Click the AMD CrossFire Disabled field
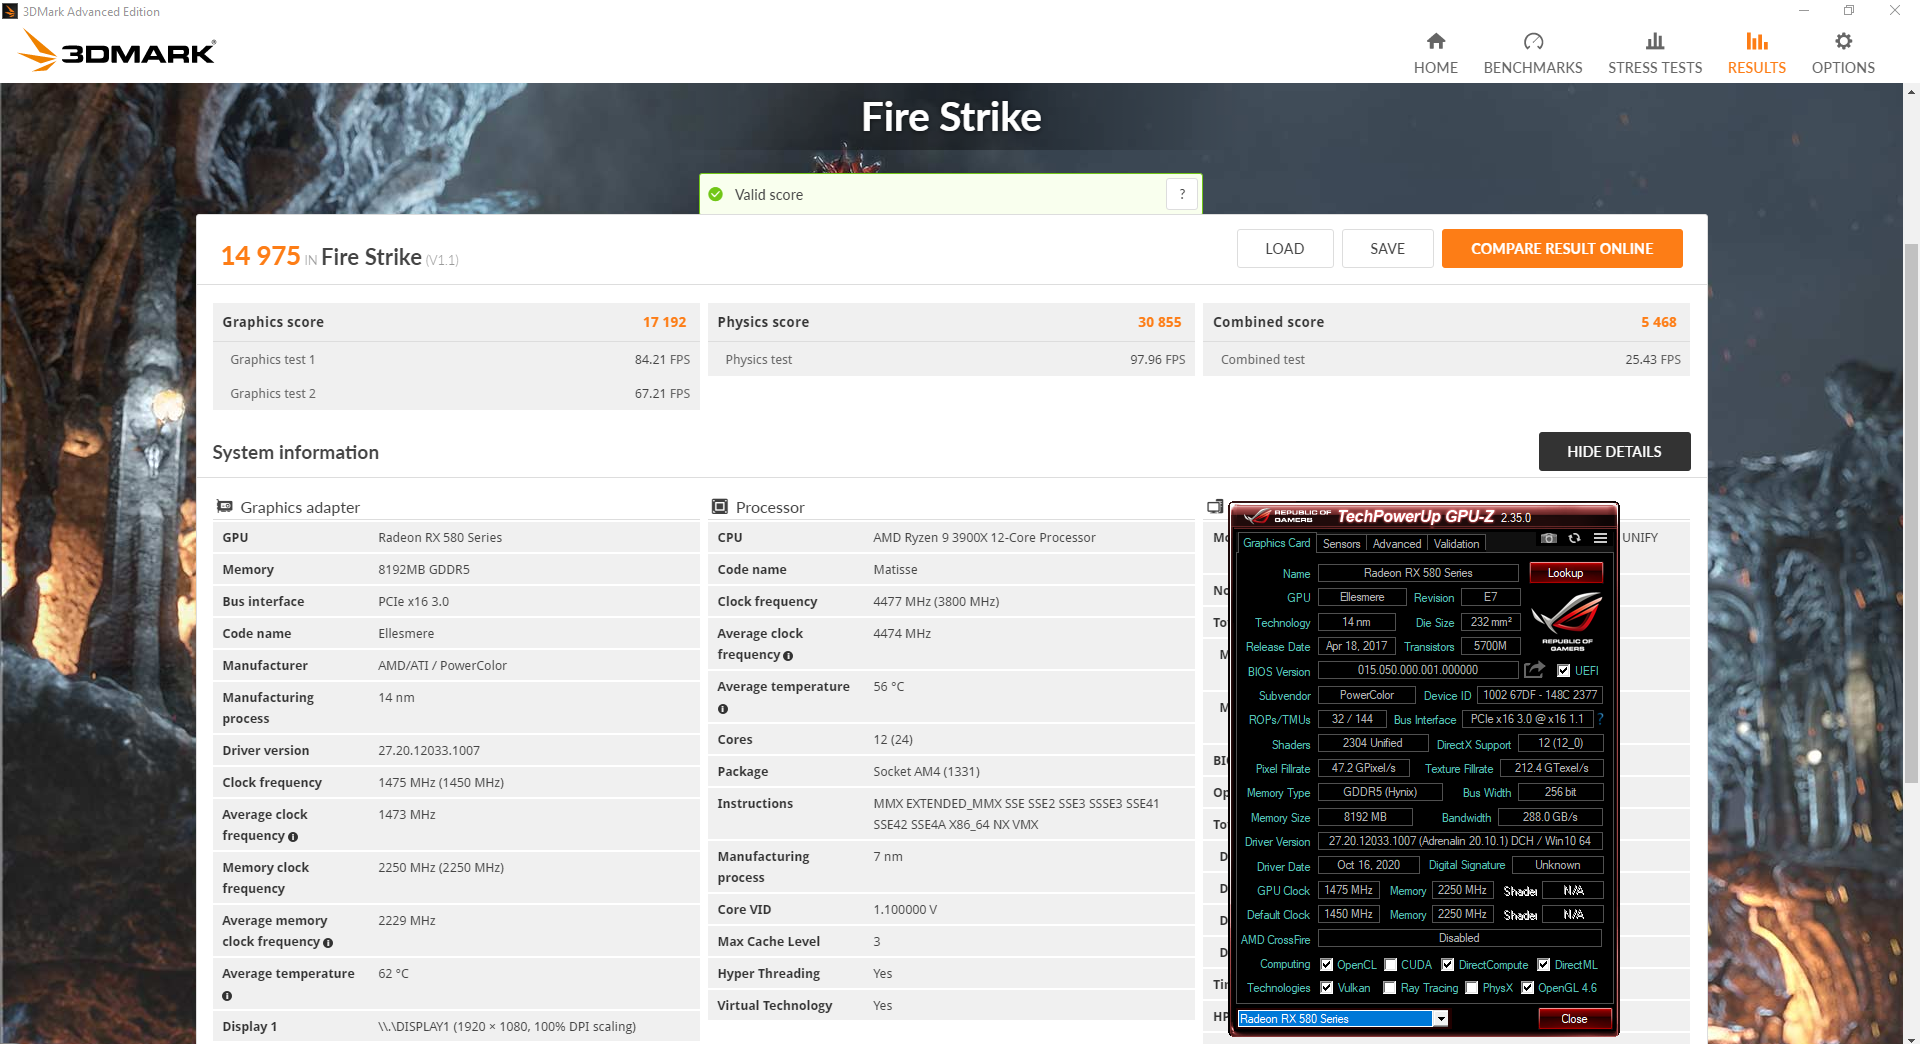 coord(1460,938)
